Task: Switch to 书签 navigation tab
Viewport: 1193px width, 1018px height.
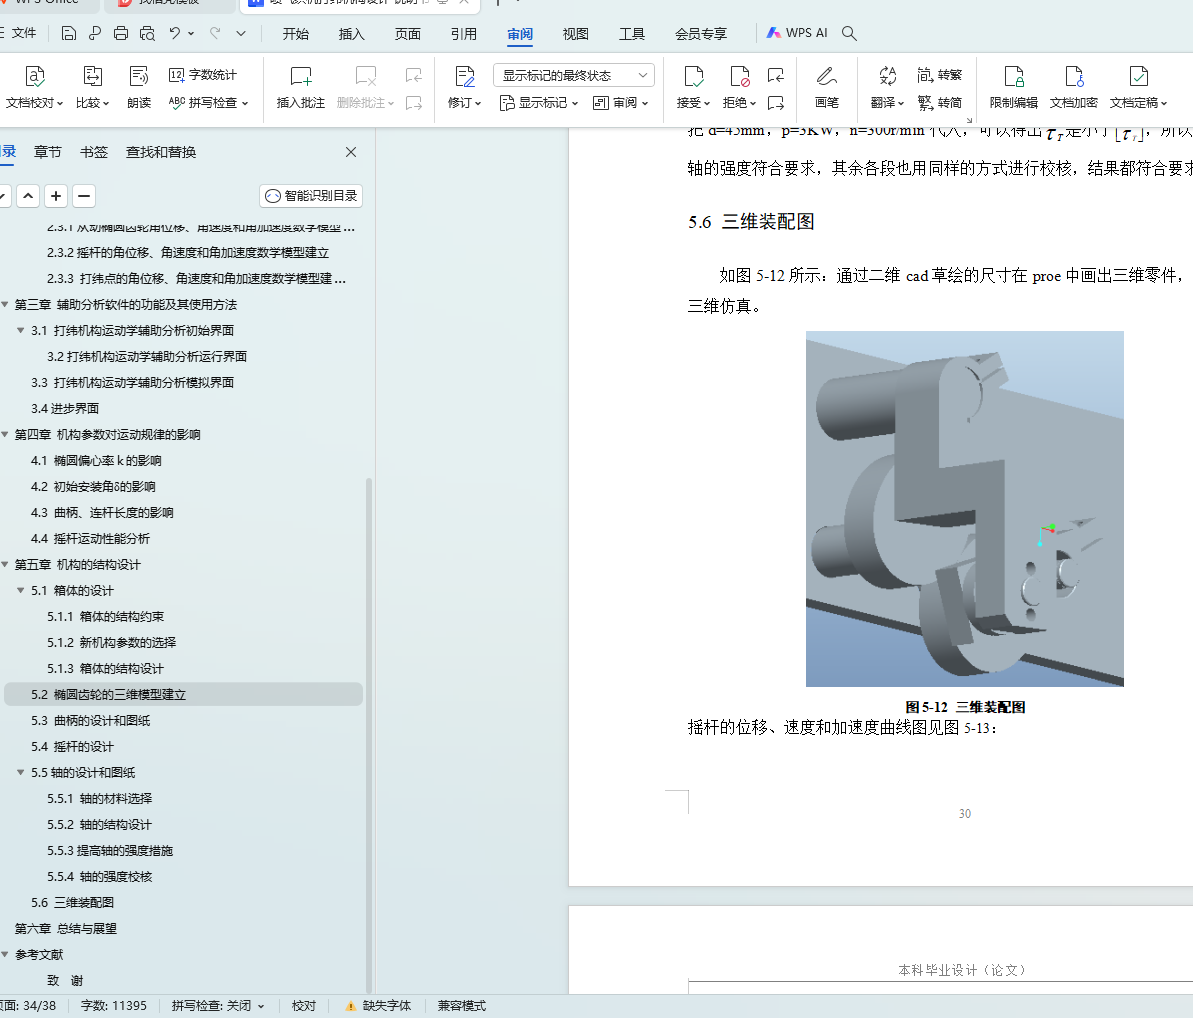Action: pyautogui.click(x=94, y=152)
